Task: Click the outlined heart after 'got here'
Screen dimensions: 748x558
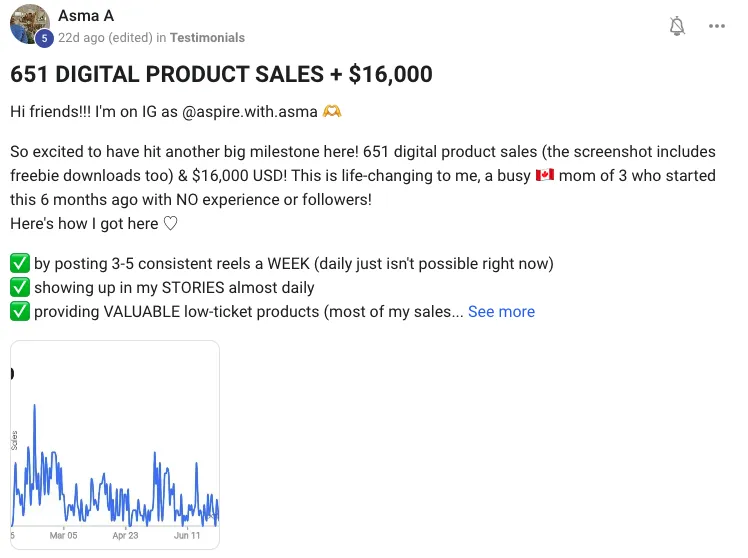Action: click(x=170, y=223)
